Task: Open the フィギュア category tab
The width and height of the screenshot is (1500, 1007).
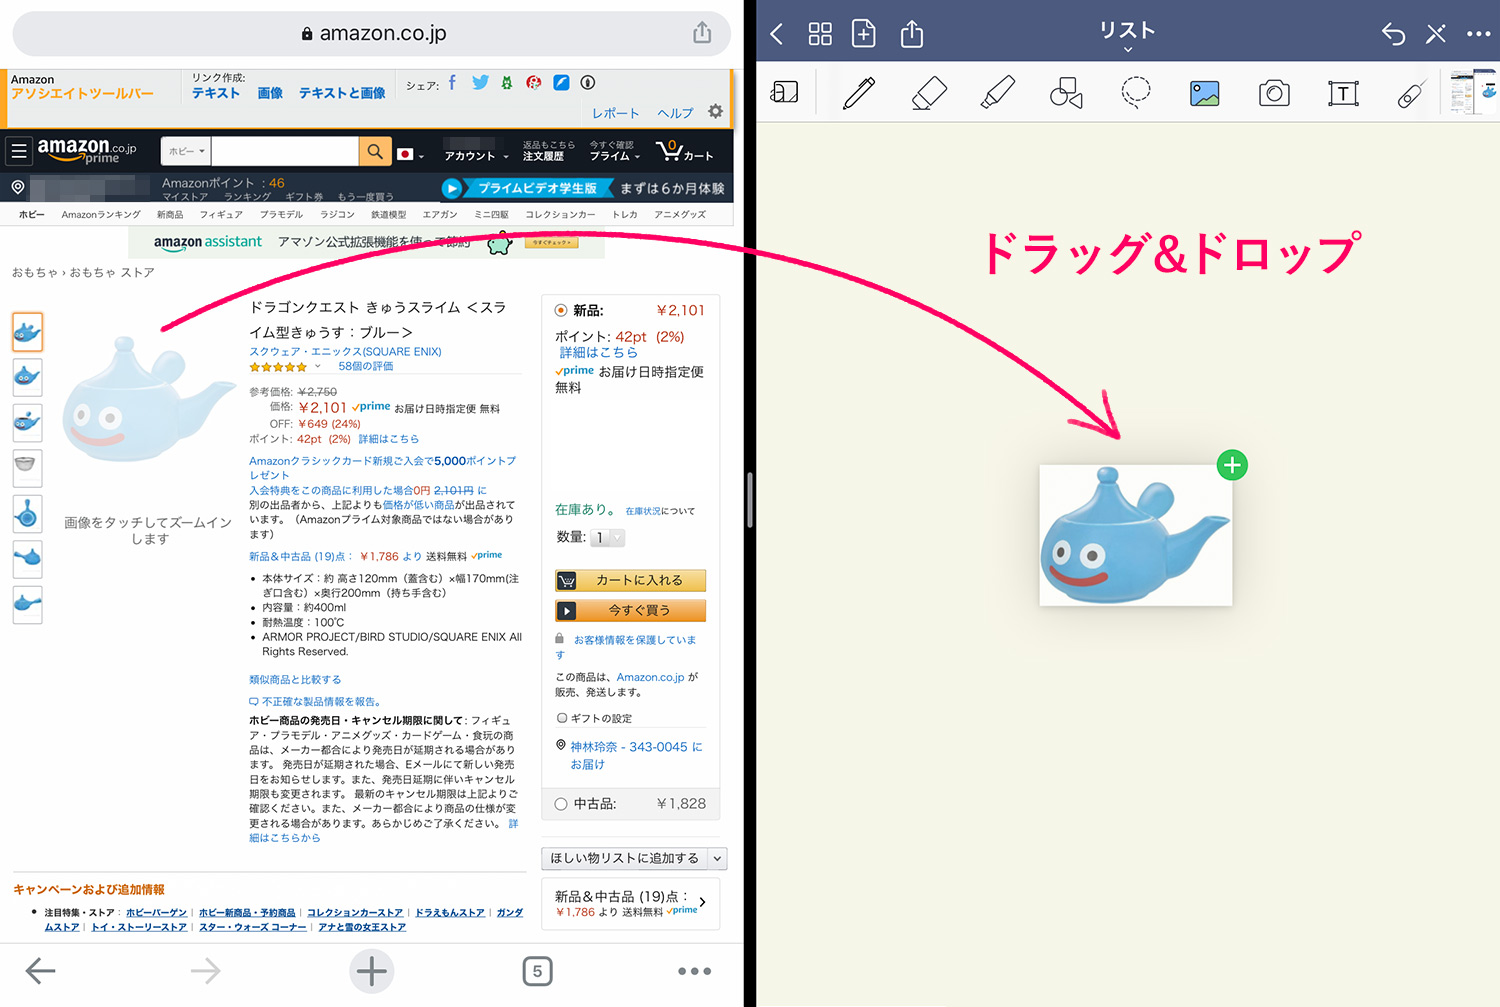Action: point(221,214)
